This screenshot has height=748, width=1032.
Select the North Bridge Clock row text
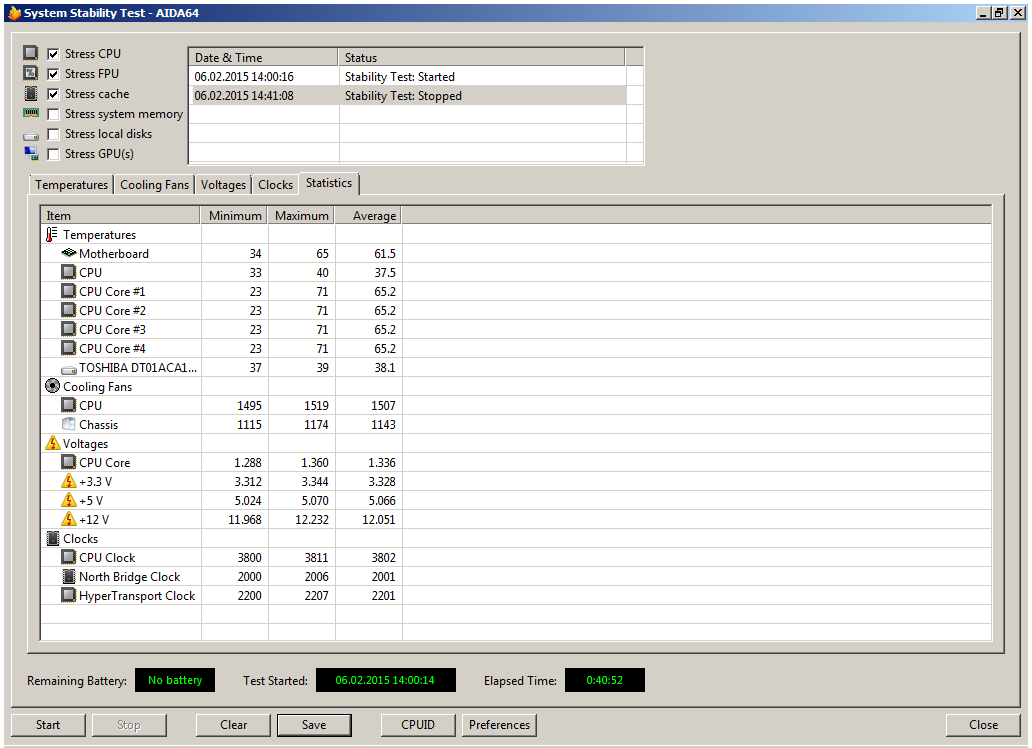(x=130, y=576)
